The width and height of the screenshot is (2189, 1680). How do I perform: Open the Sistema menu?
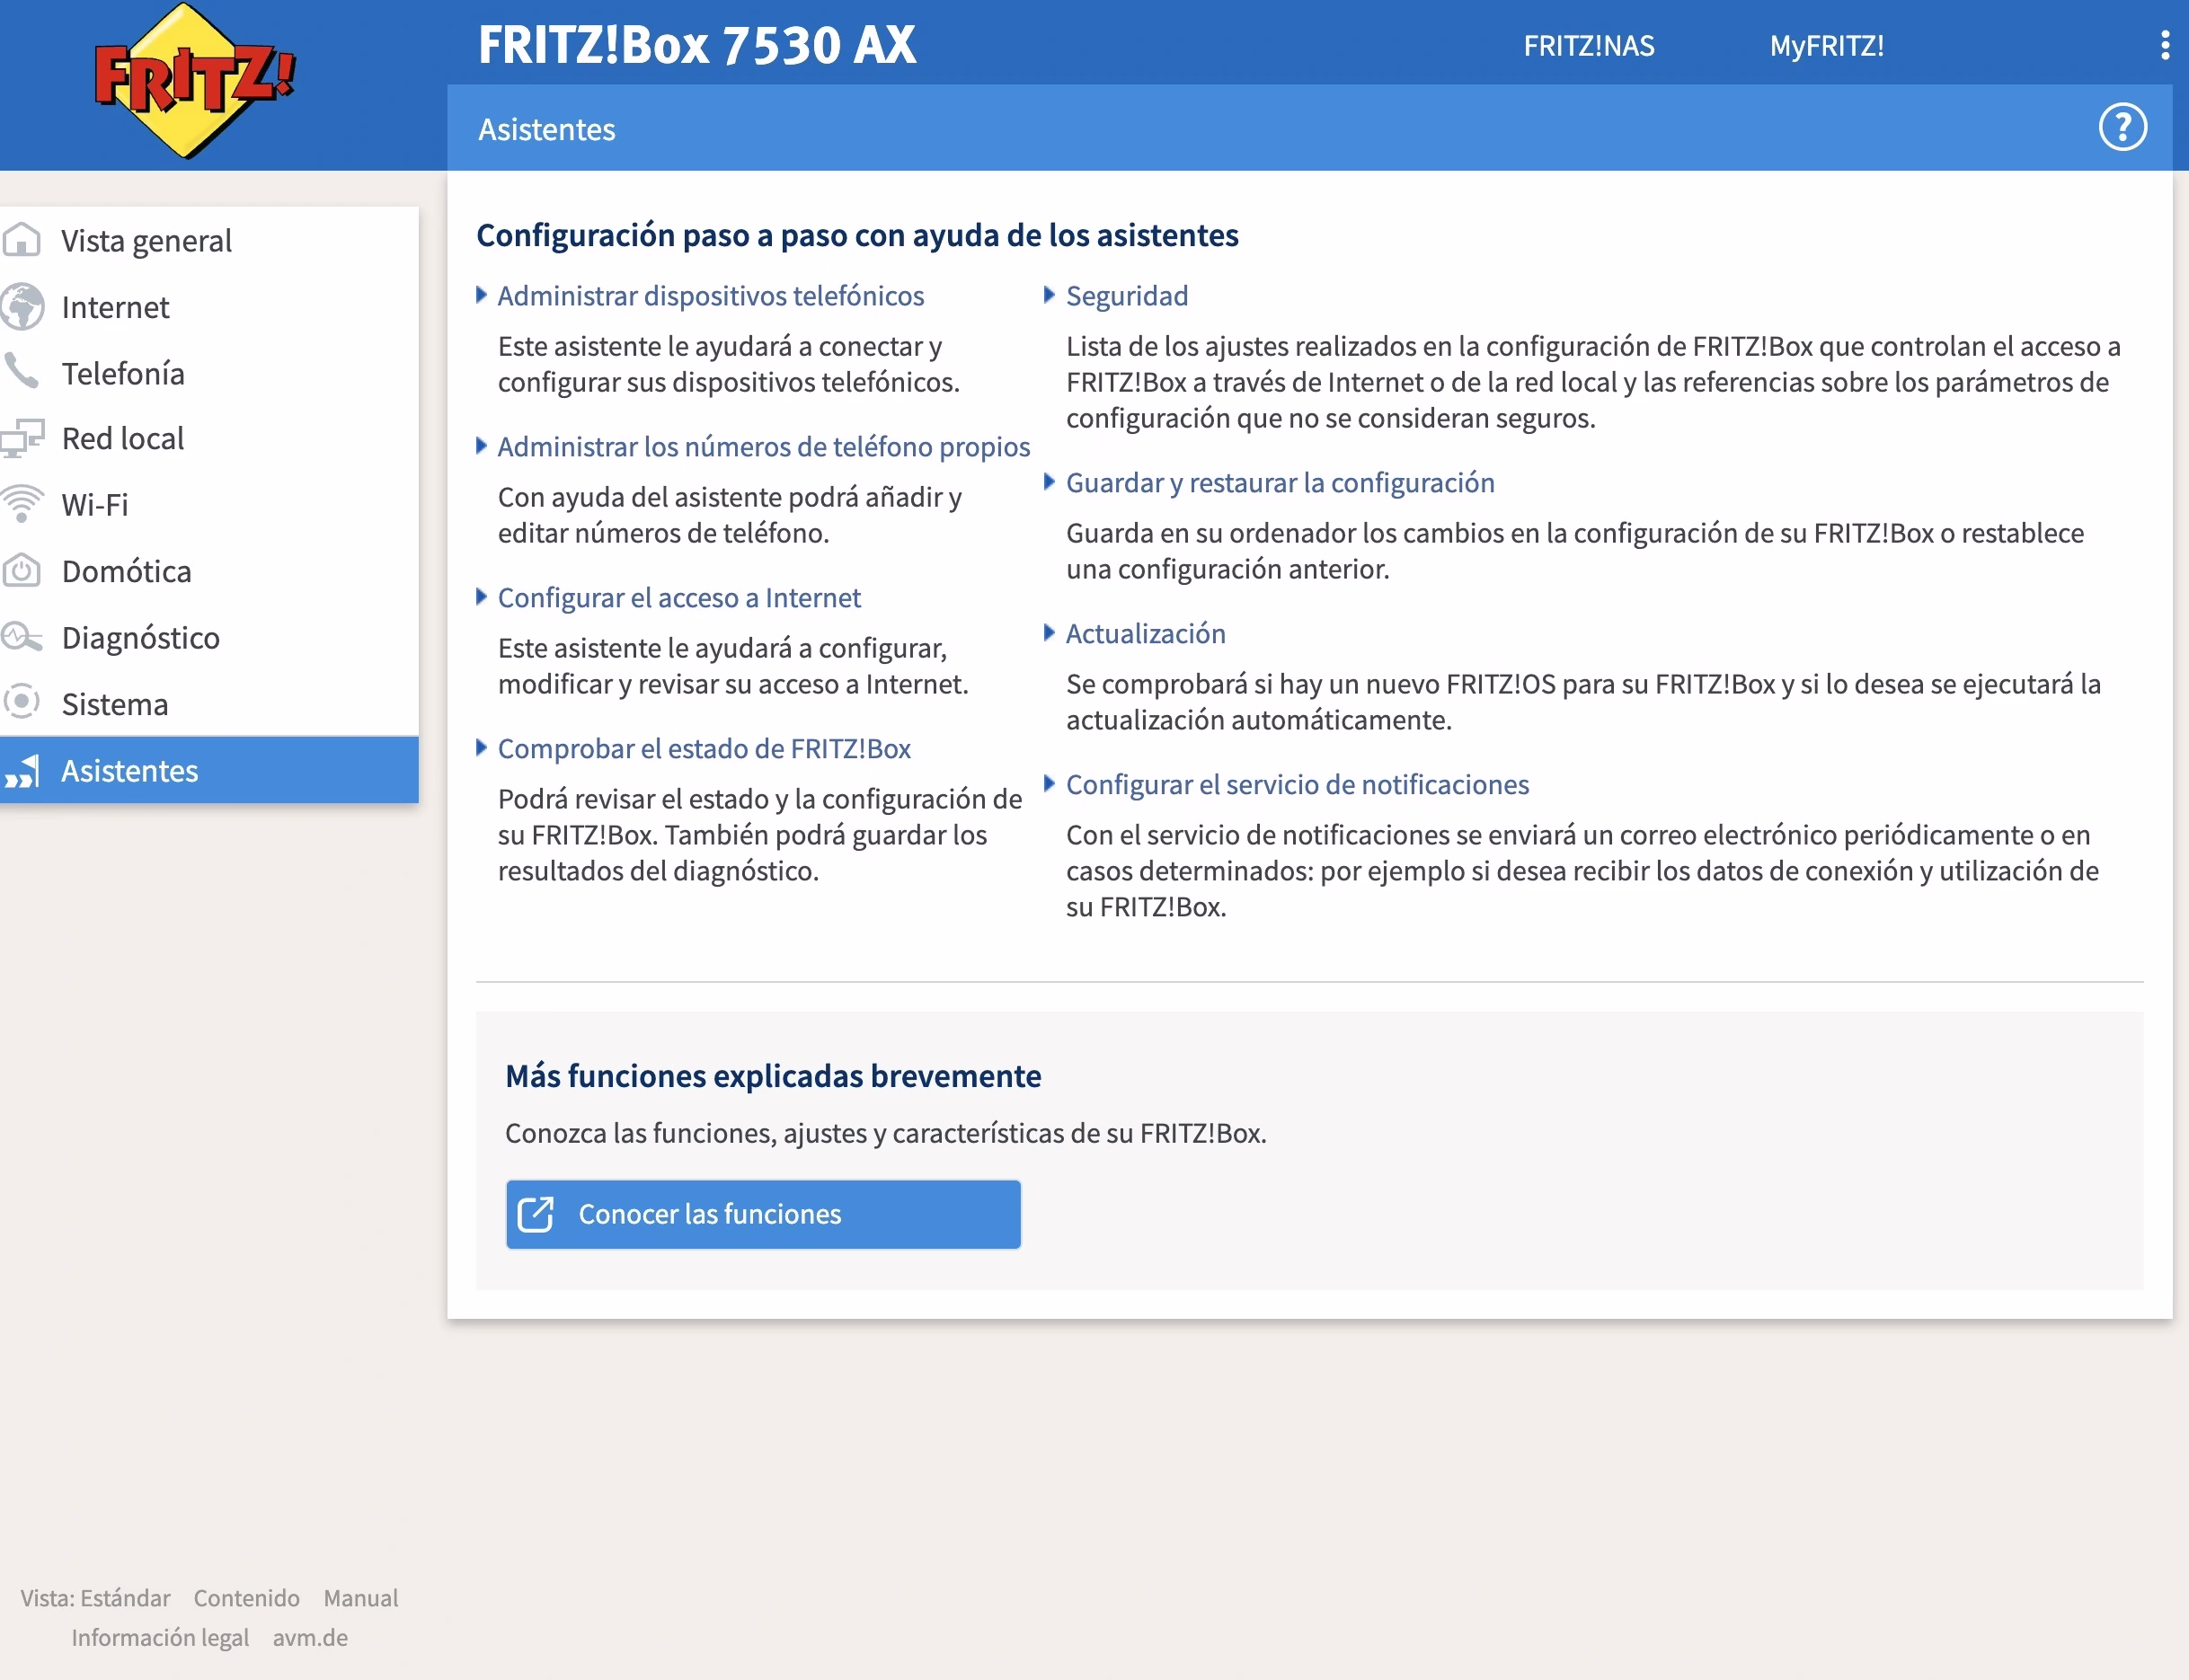tap(209, 703)
